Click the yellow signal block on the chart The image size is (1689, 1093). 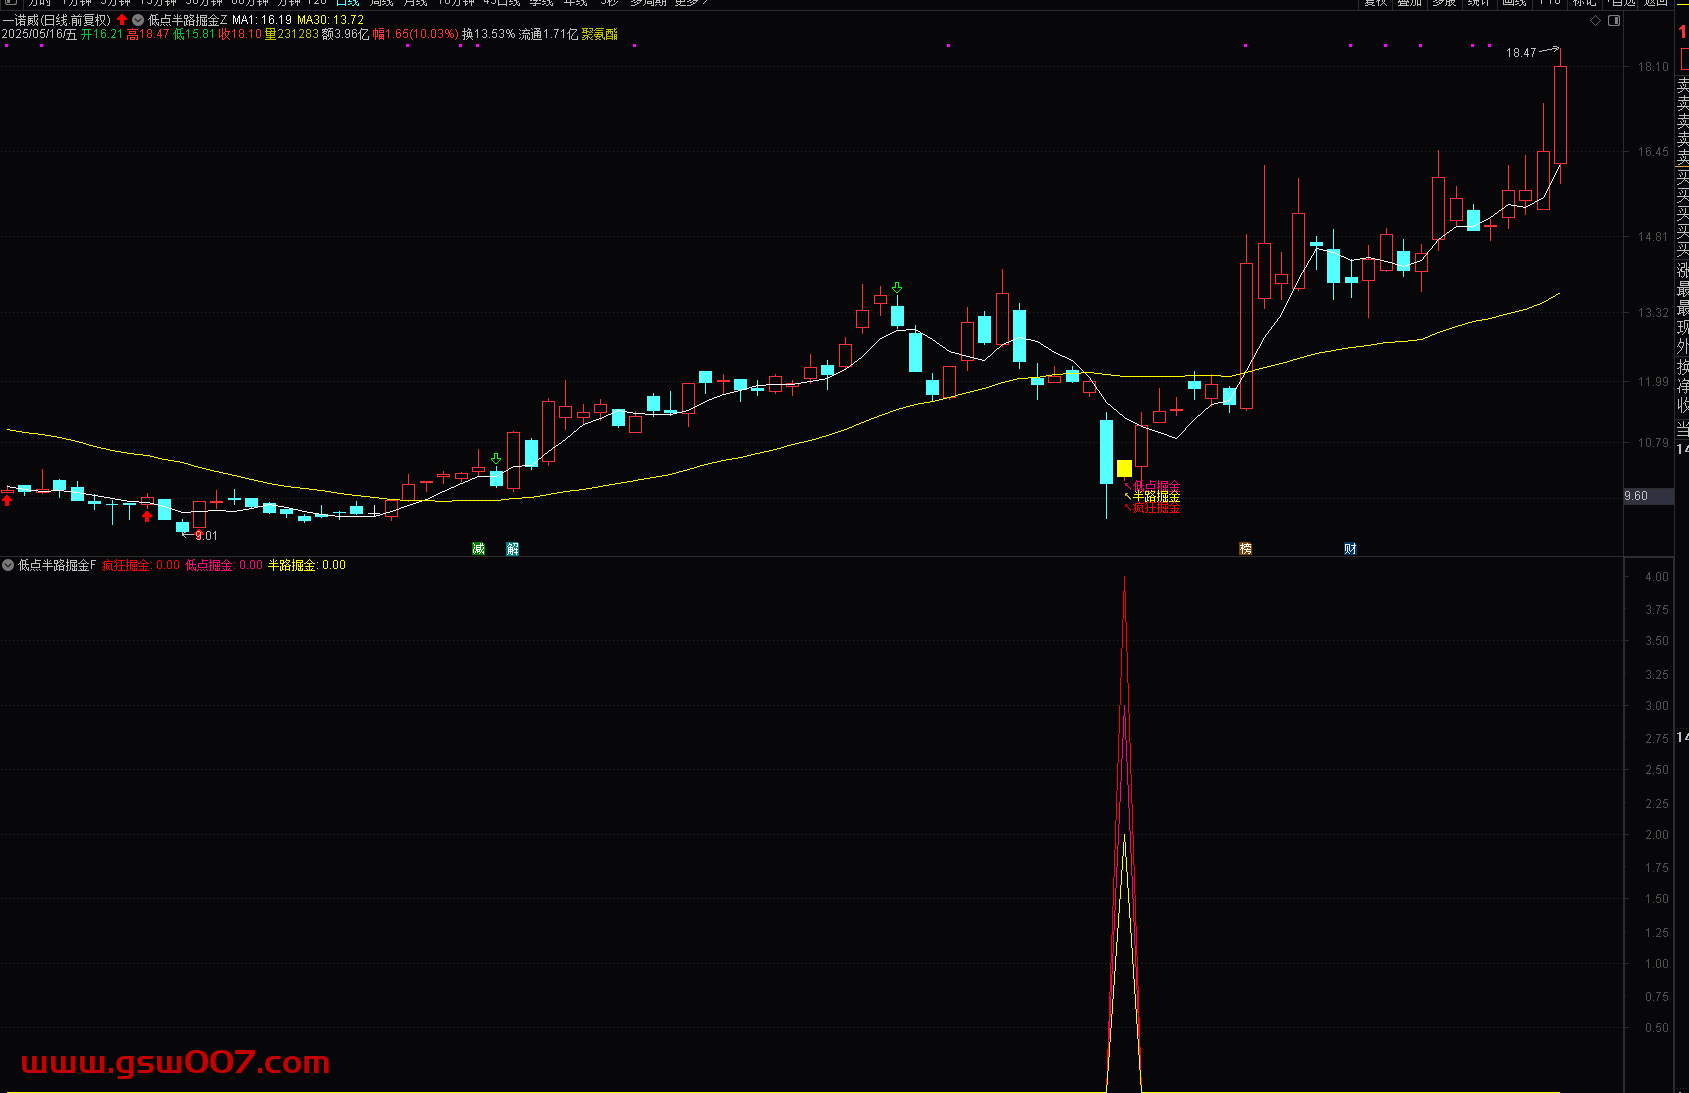click(x=1124, y=468)
